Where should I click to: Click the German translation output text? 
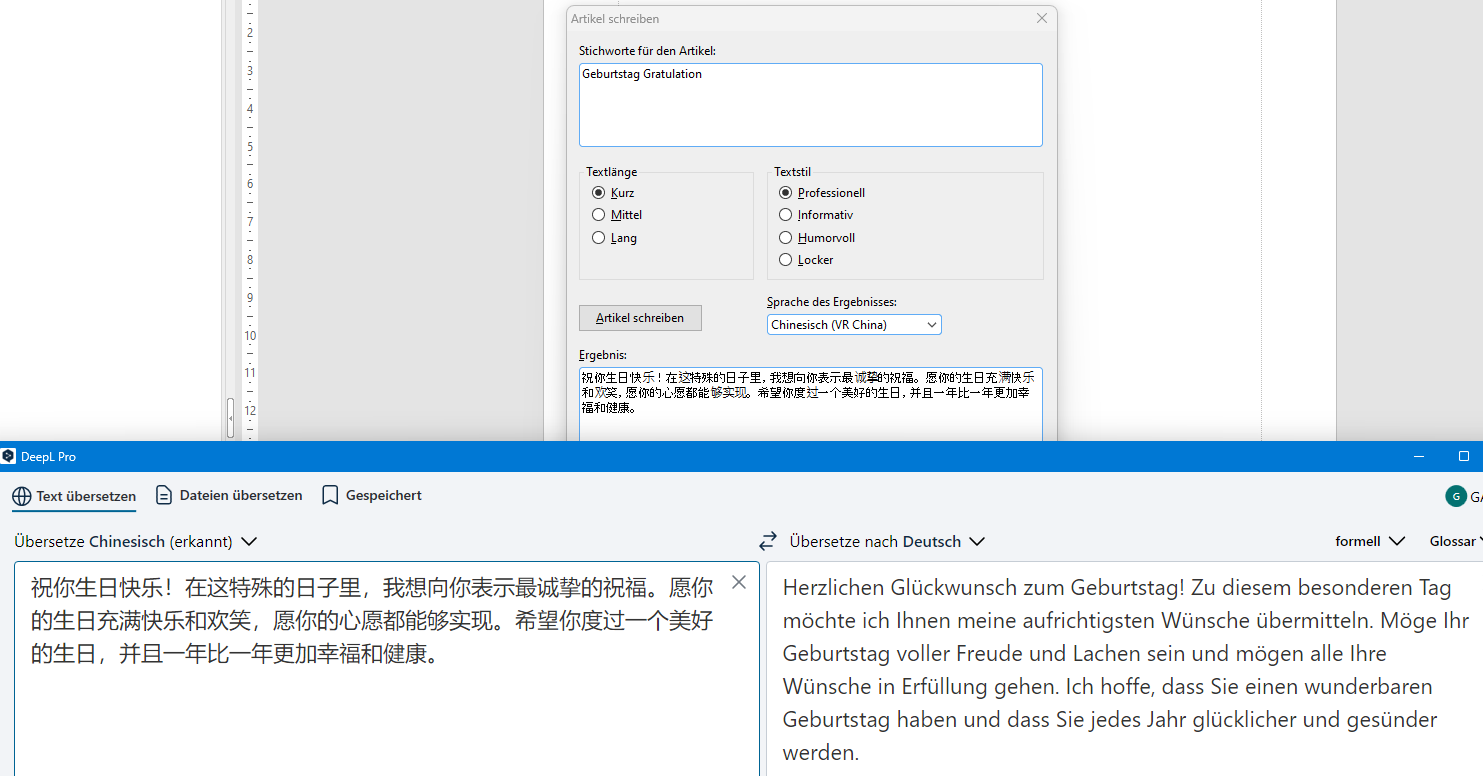1126,670
